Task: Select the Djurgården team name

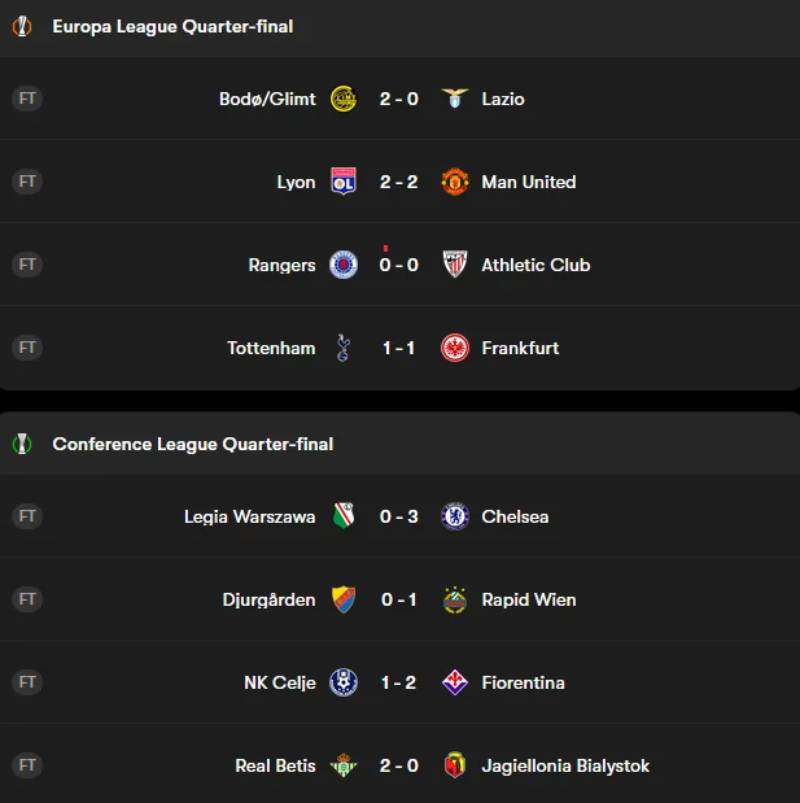Action: click(x=269, y=600)
